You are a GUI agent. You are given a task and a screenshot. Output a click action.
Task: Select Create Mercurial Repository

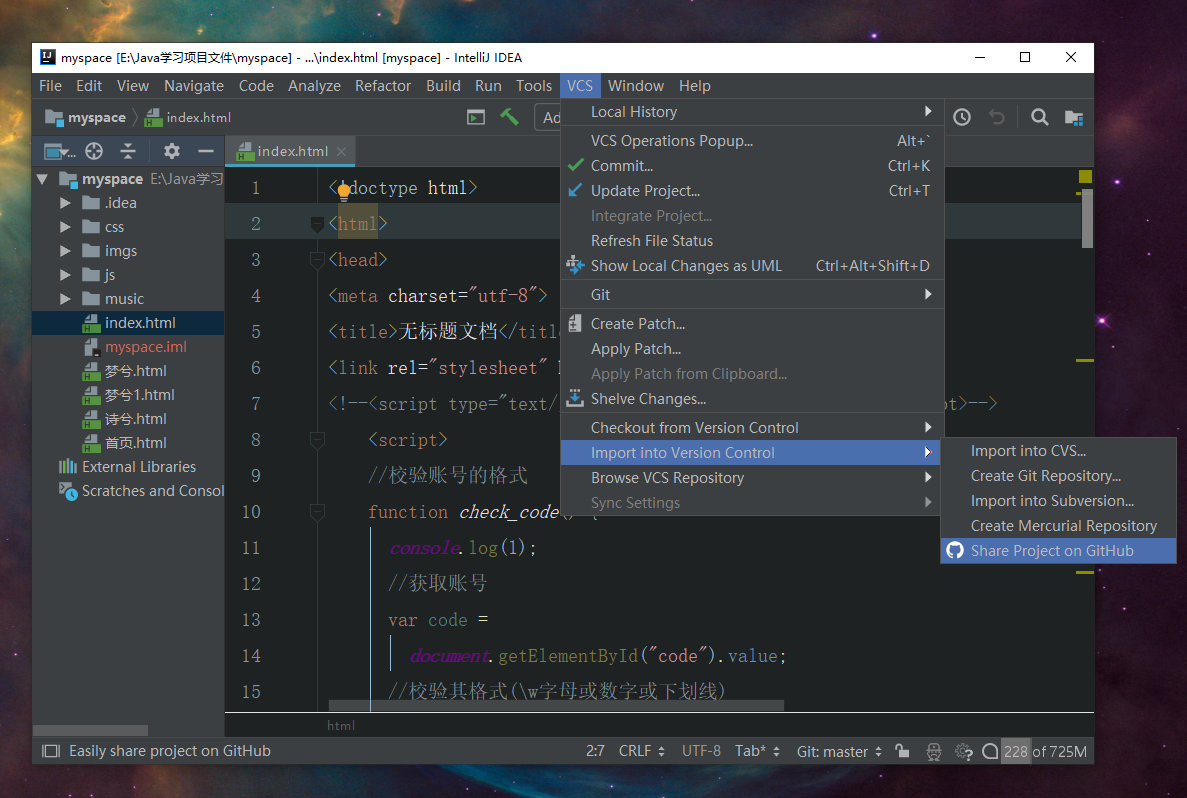click(x=1058, y=525)
